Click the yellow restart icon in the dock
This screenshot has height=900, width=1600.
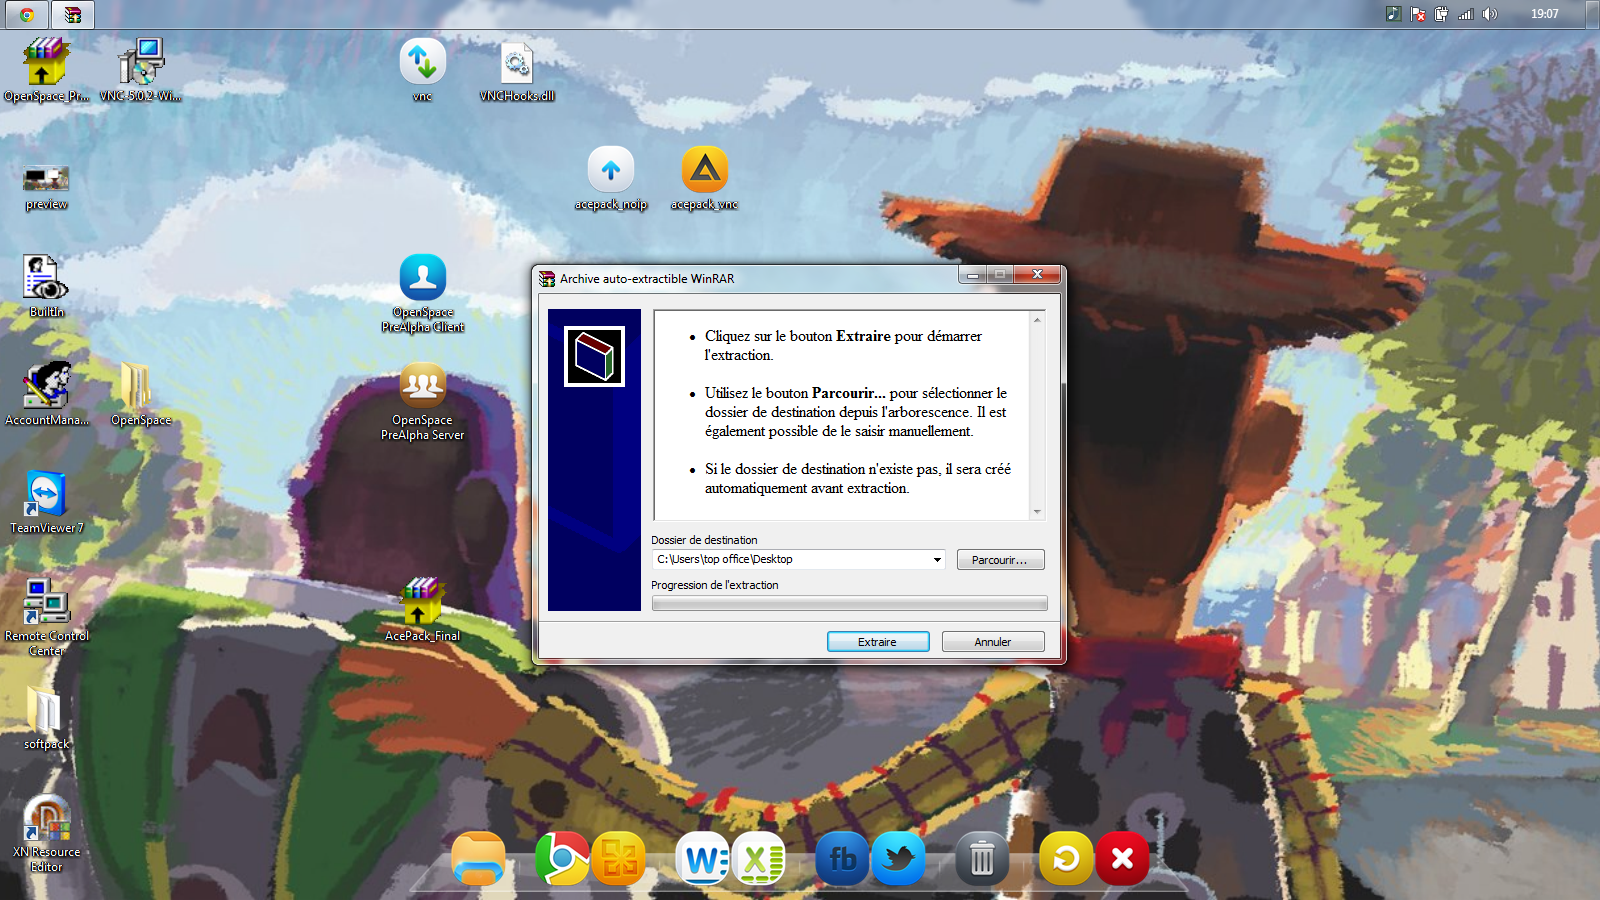[1066, 859]
